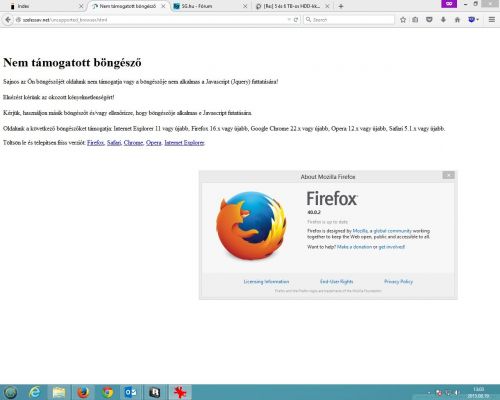Open Licensing Information link
This screenshot has width=500, height=400.
(266, 282)
